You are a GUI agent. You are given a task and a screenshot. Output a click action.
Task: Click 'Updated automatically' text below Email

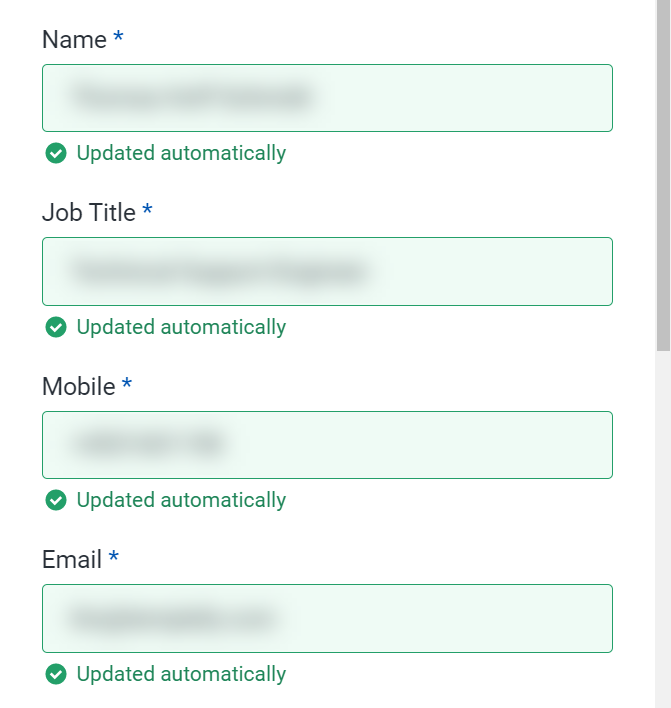pos(181,674)
